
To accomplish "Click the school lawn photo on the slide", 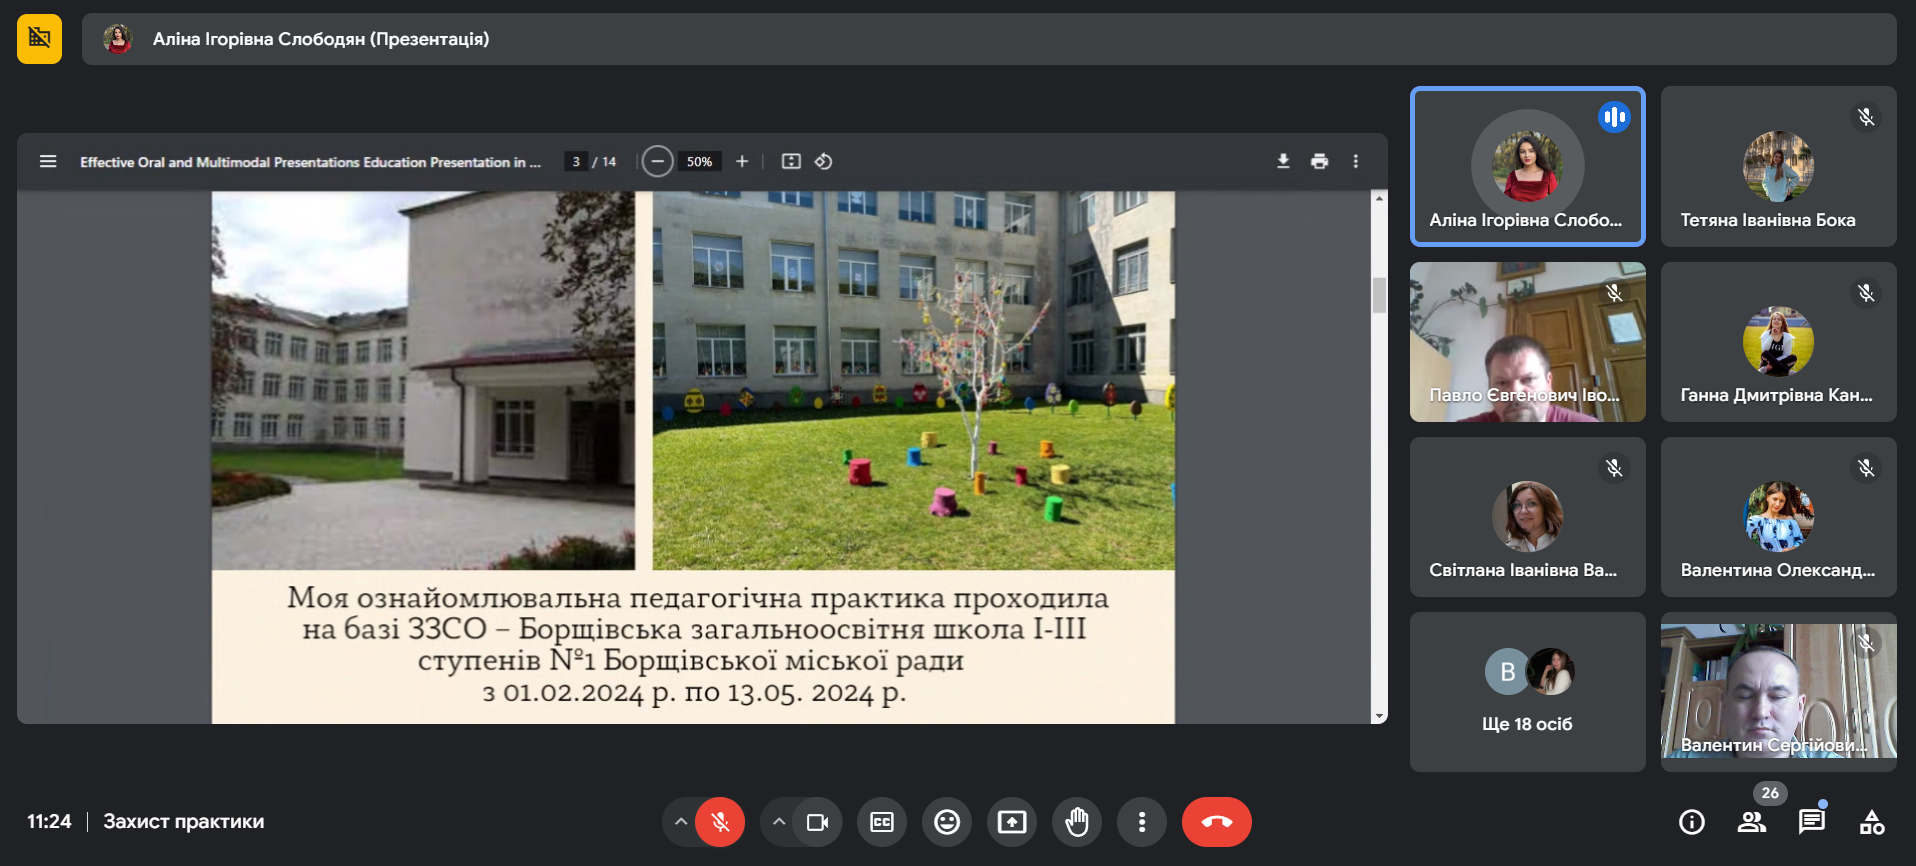I will pyautogui.click(x=914, y=381).
